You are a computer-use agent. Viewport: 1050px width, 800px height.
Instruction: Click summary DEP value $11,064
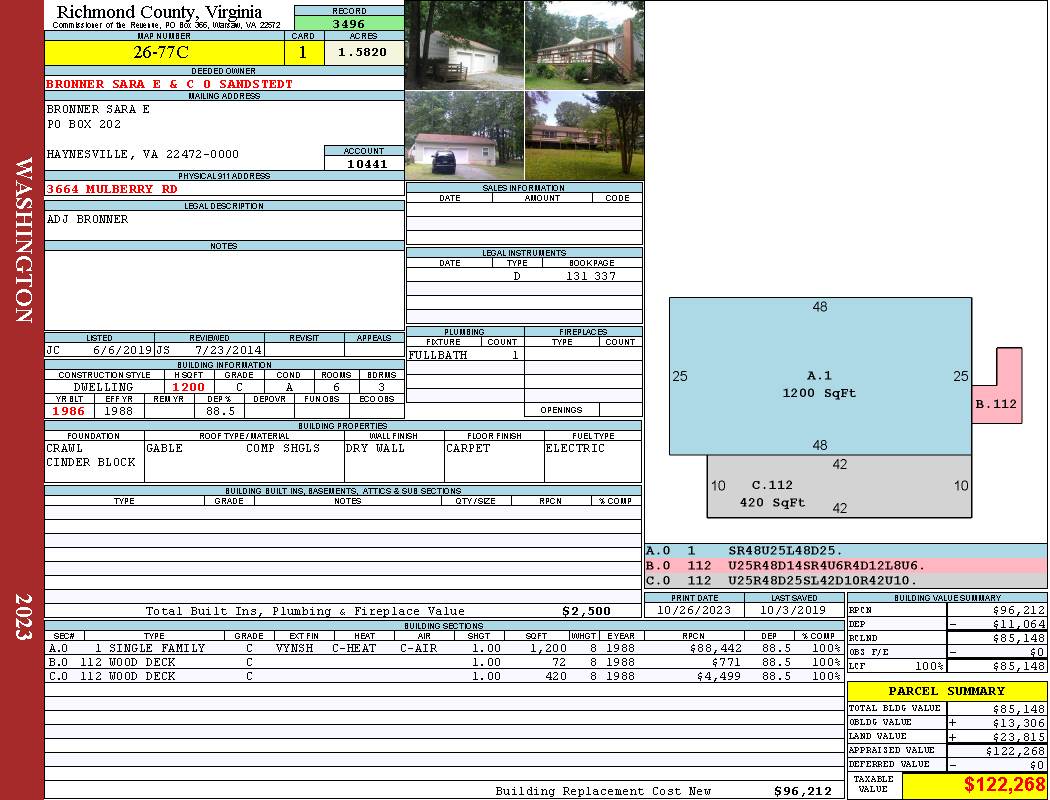pyautogui.click(x=1019, y=624)
